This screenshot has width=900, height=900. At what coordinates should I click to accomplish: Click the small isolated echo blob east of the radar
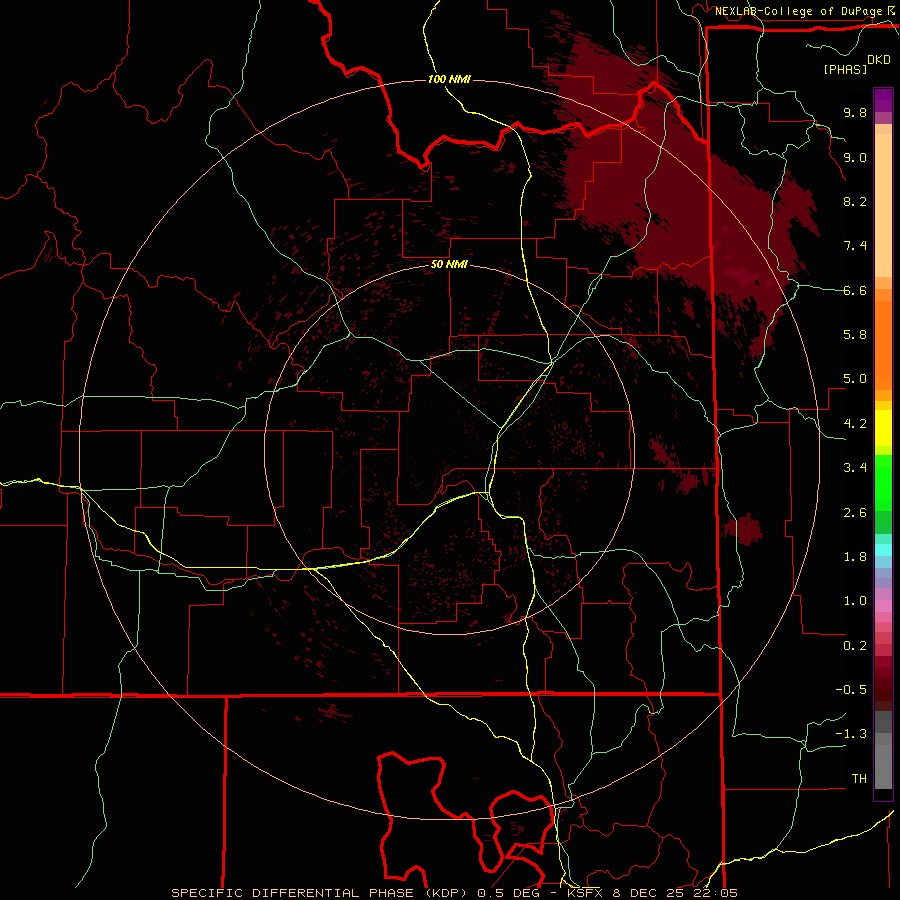click(744, 529)
